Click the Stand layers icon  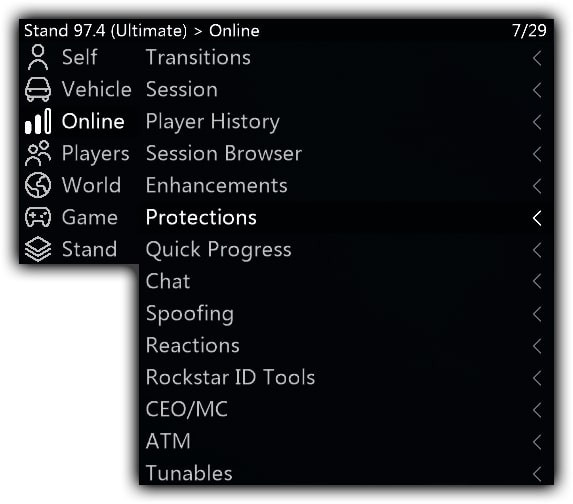pyautogui.click(x=38, y=249)
